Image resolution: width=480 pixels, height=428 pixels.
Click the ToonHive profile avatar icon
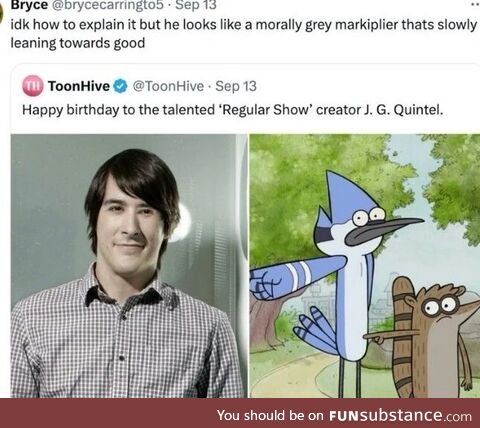click(33, 86)
